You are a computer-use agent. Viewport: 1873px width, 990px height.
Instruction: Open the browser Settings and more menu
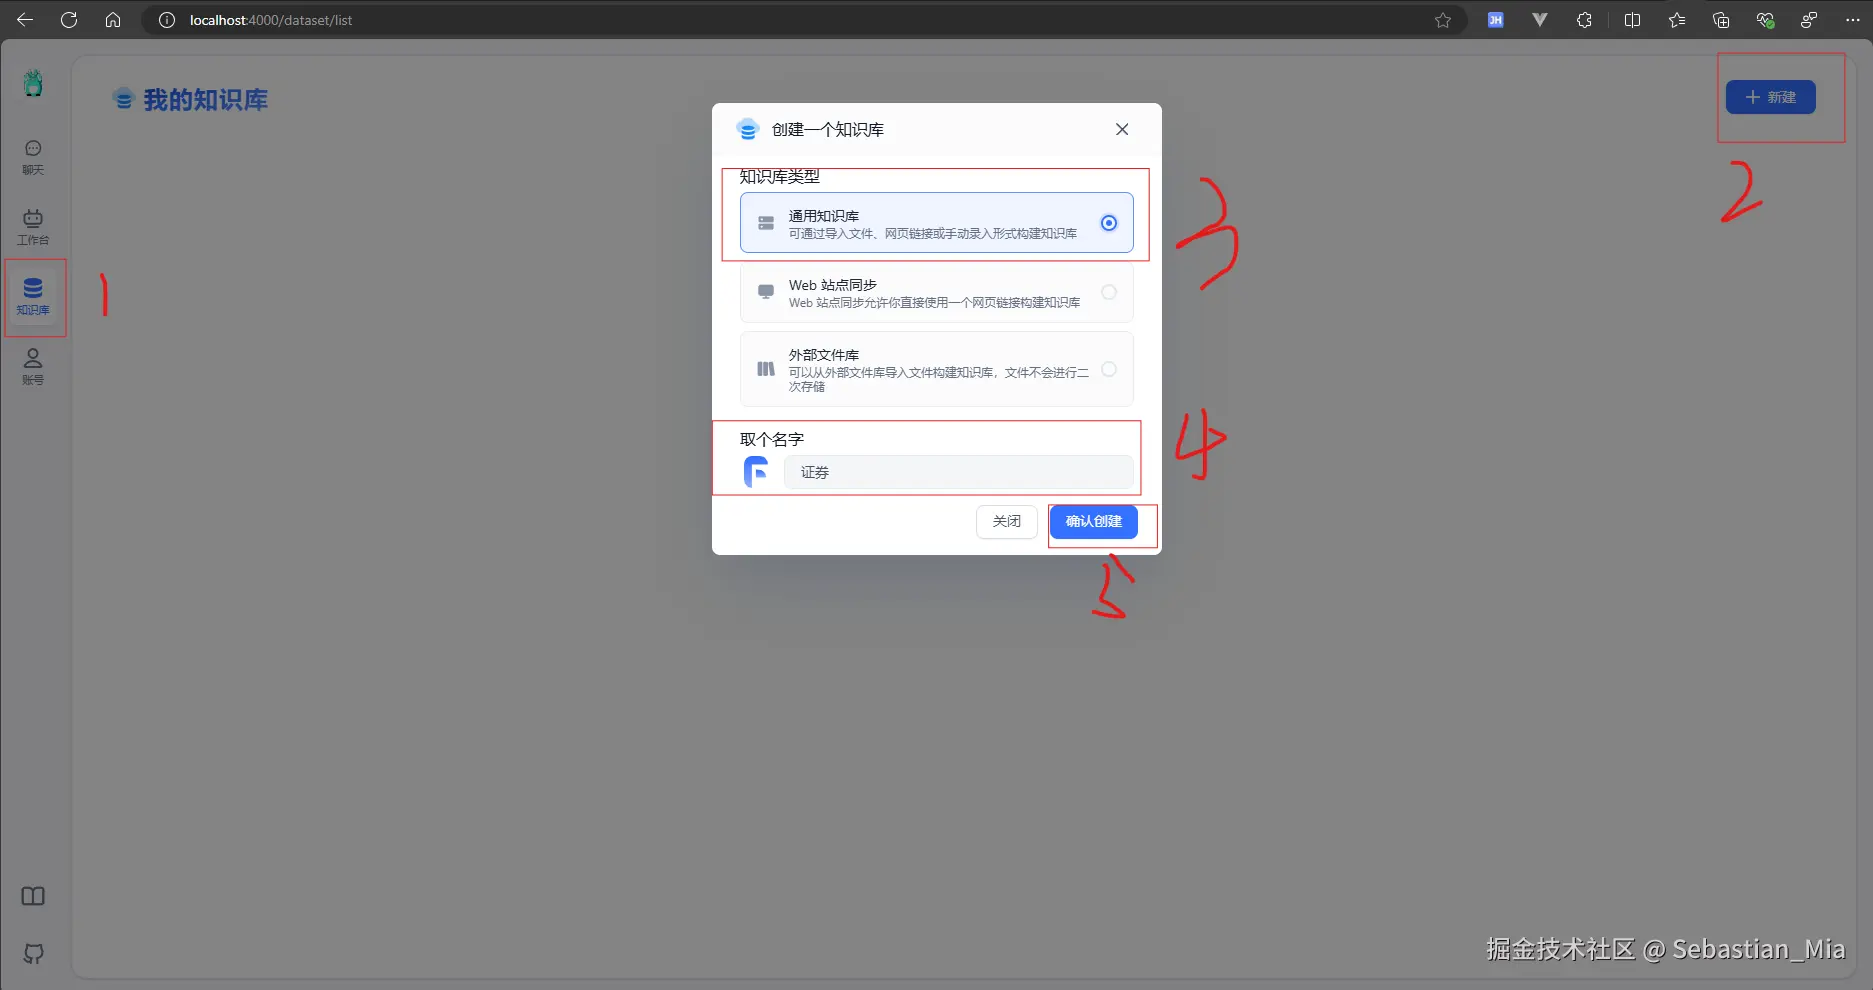tap(1850, 19)
